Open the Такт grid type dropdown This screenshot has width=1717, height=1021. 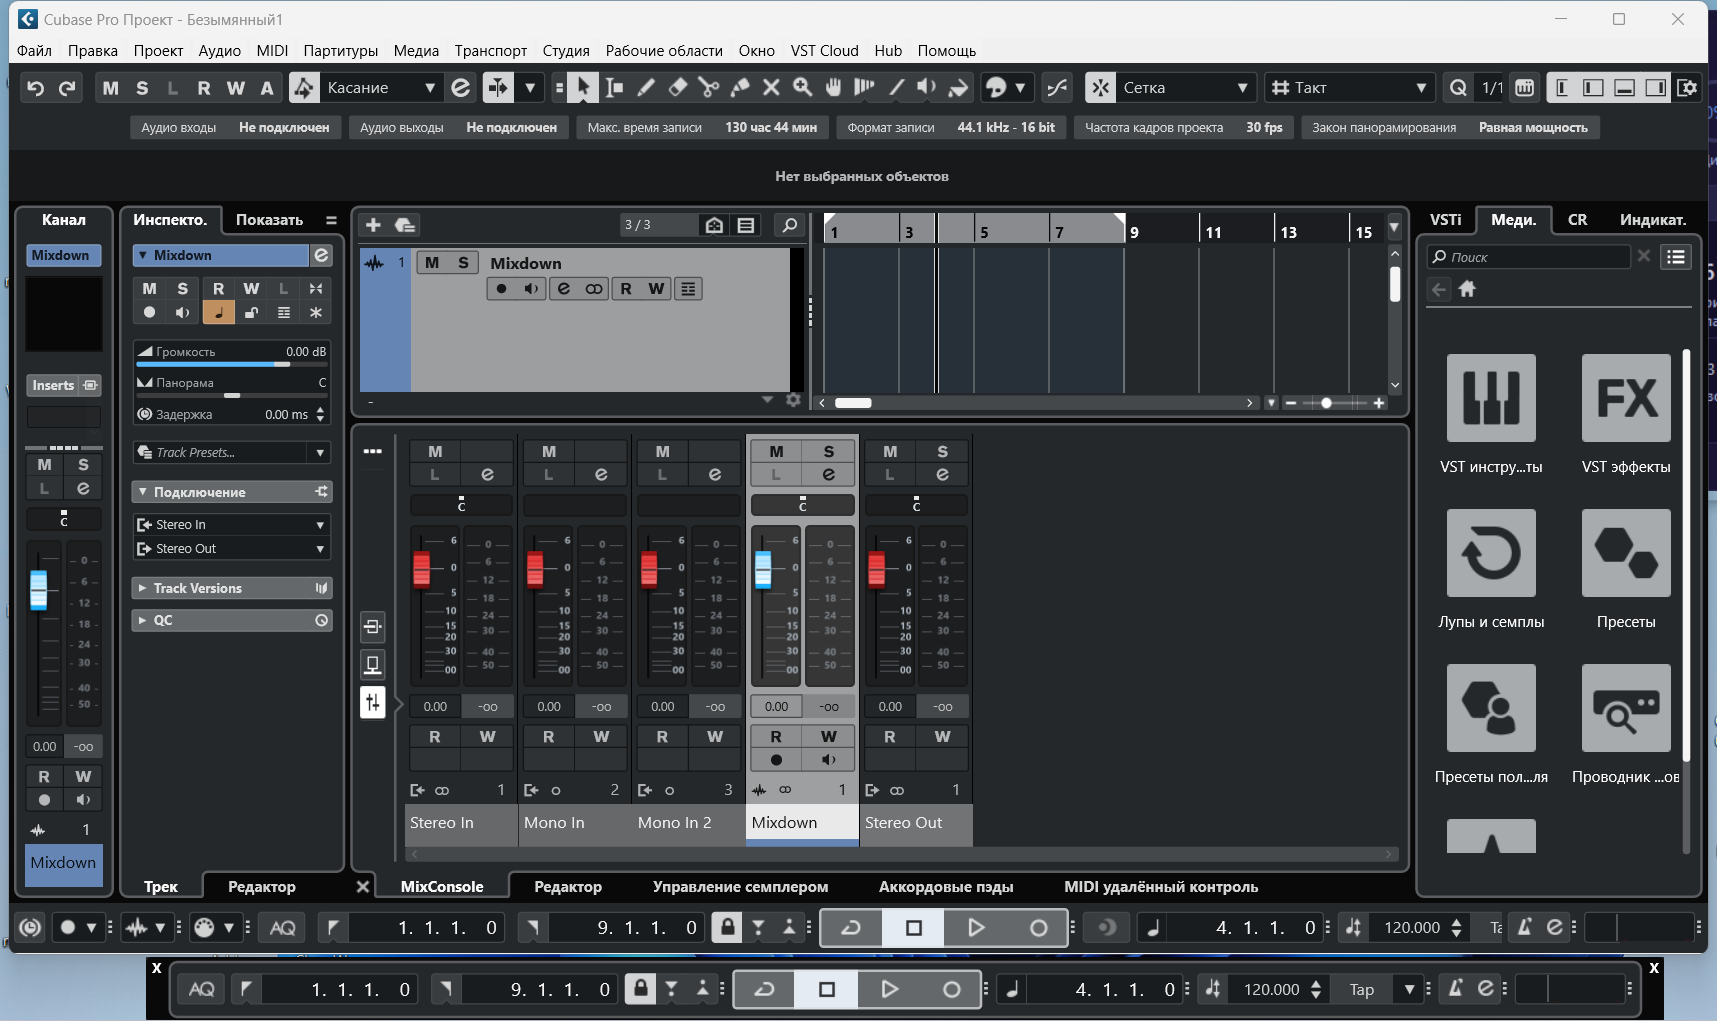1349,88
